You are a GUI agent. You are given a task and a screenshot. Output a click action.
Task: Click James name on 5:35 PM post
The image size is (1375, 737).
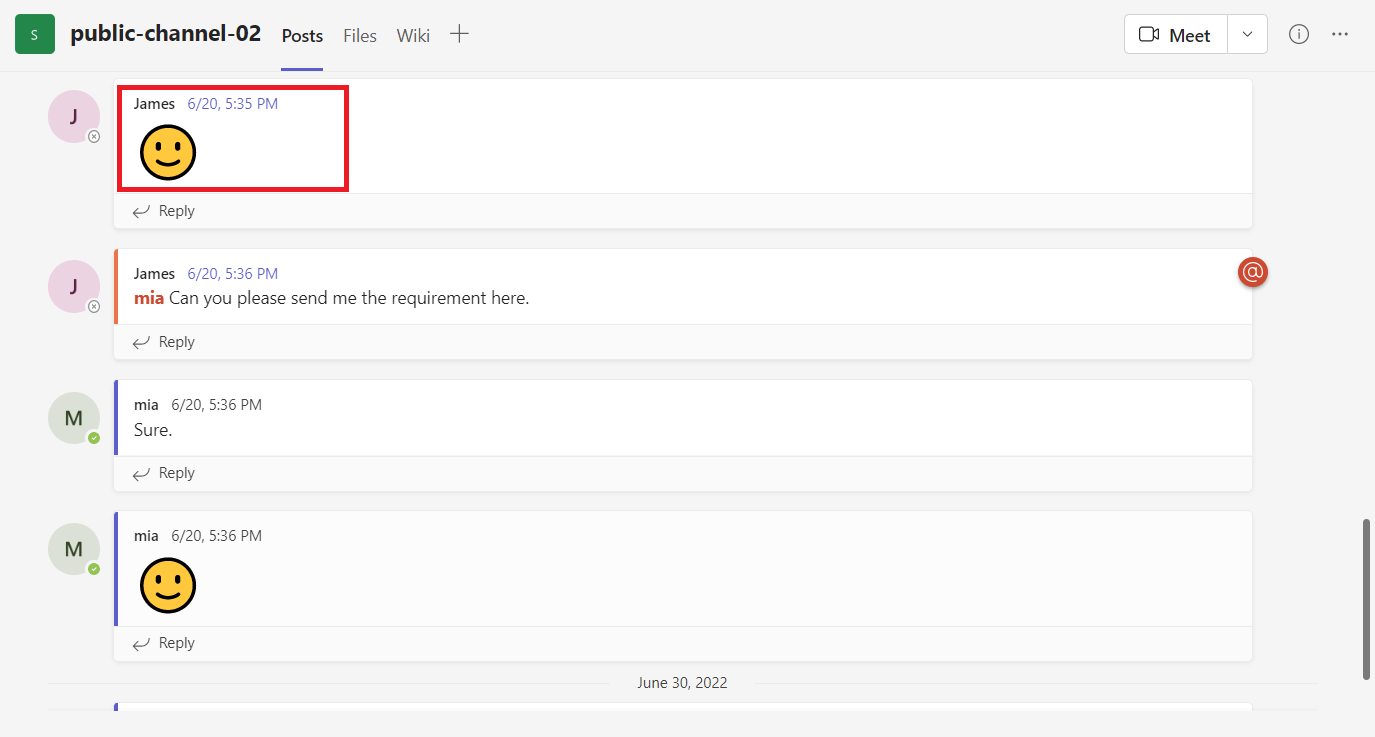click(154, 103)
